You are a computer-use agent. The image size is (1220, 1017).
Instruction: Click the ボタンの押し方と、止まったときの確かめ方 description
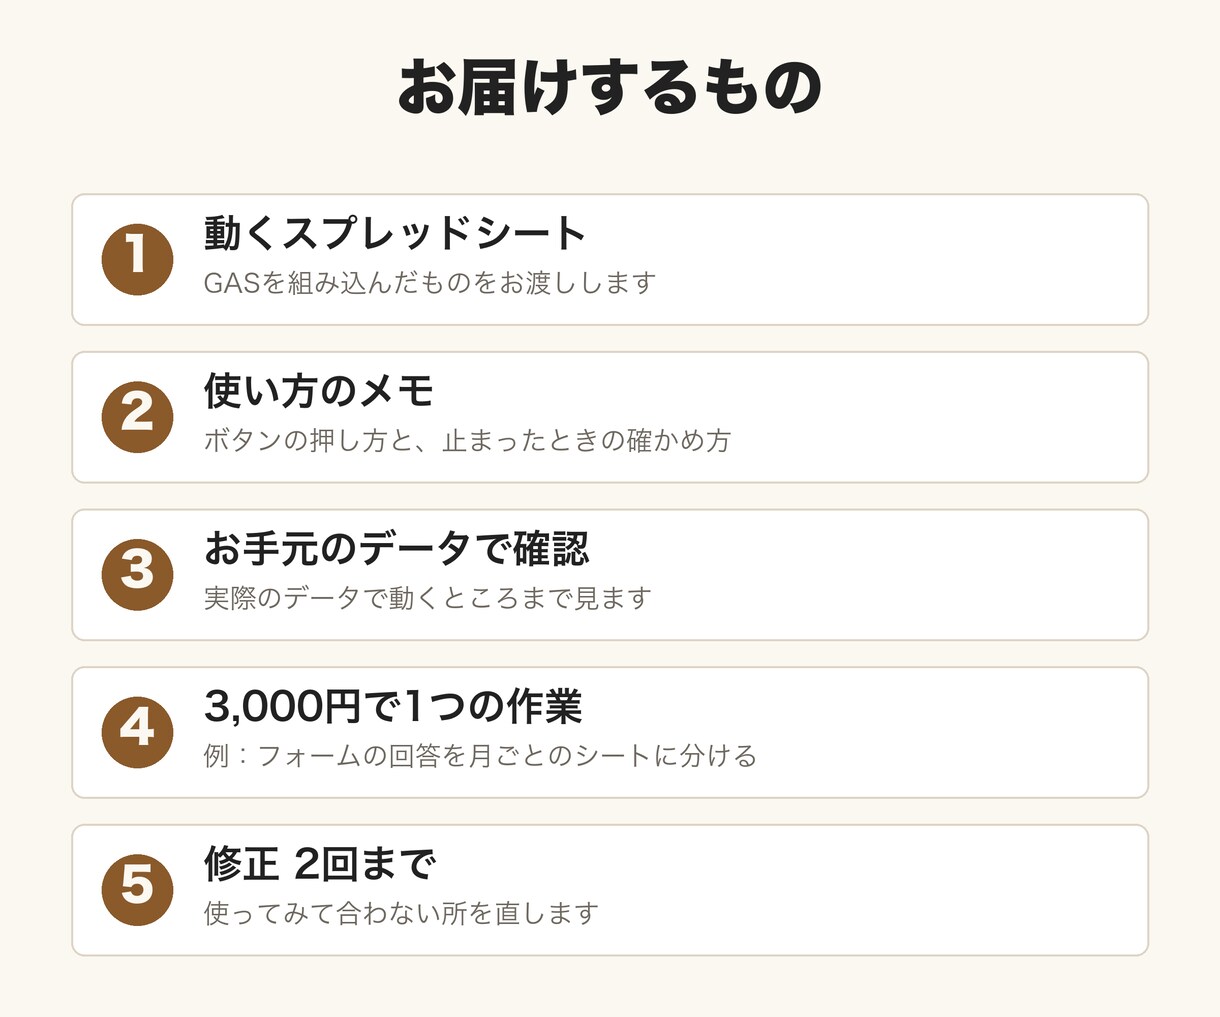pos(468,440)
